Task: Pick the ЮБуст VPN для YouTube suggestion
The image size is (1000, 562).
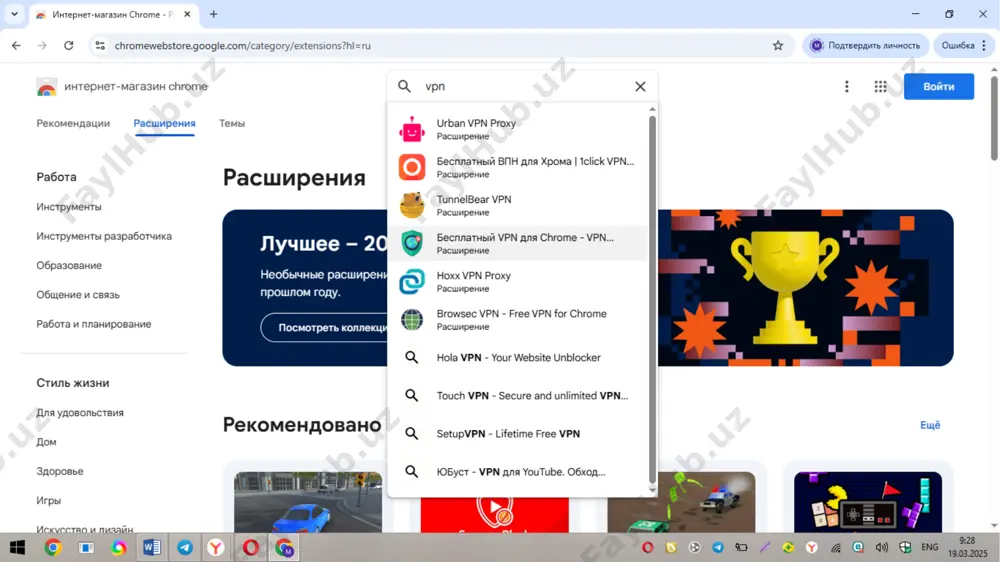Action: 518,472
